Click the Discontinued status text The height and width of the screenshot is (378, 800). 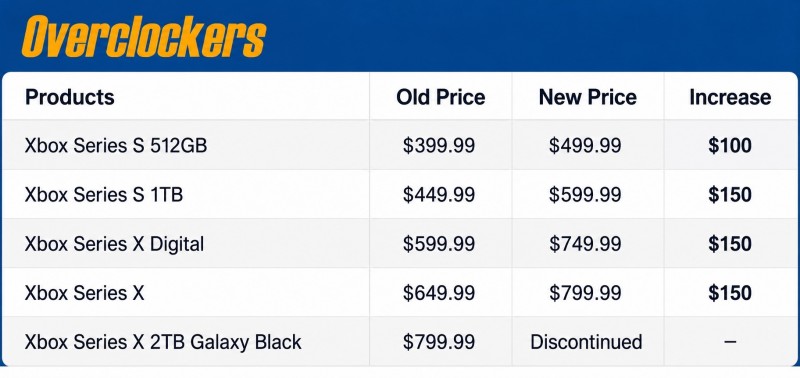(x=586, y=342)
